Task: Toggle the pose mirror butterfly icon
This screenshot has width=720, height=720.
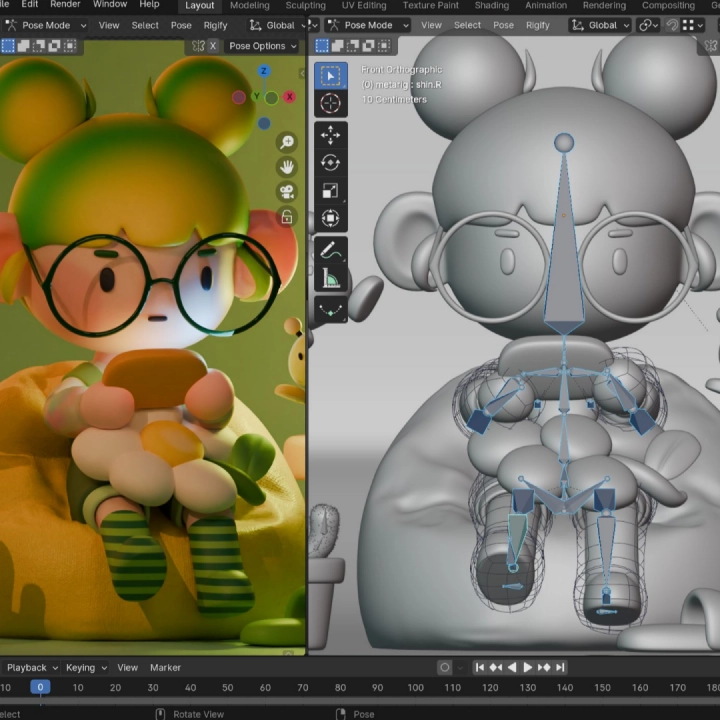Action: tap(198, 46)
